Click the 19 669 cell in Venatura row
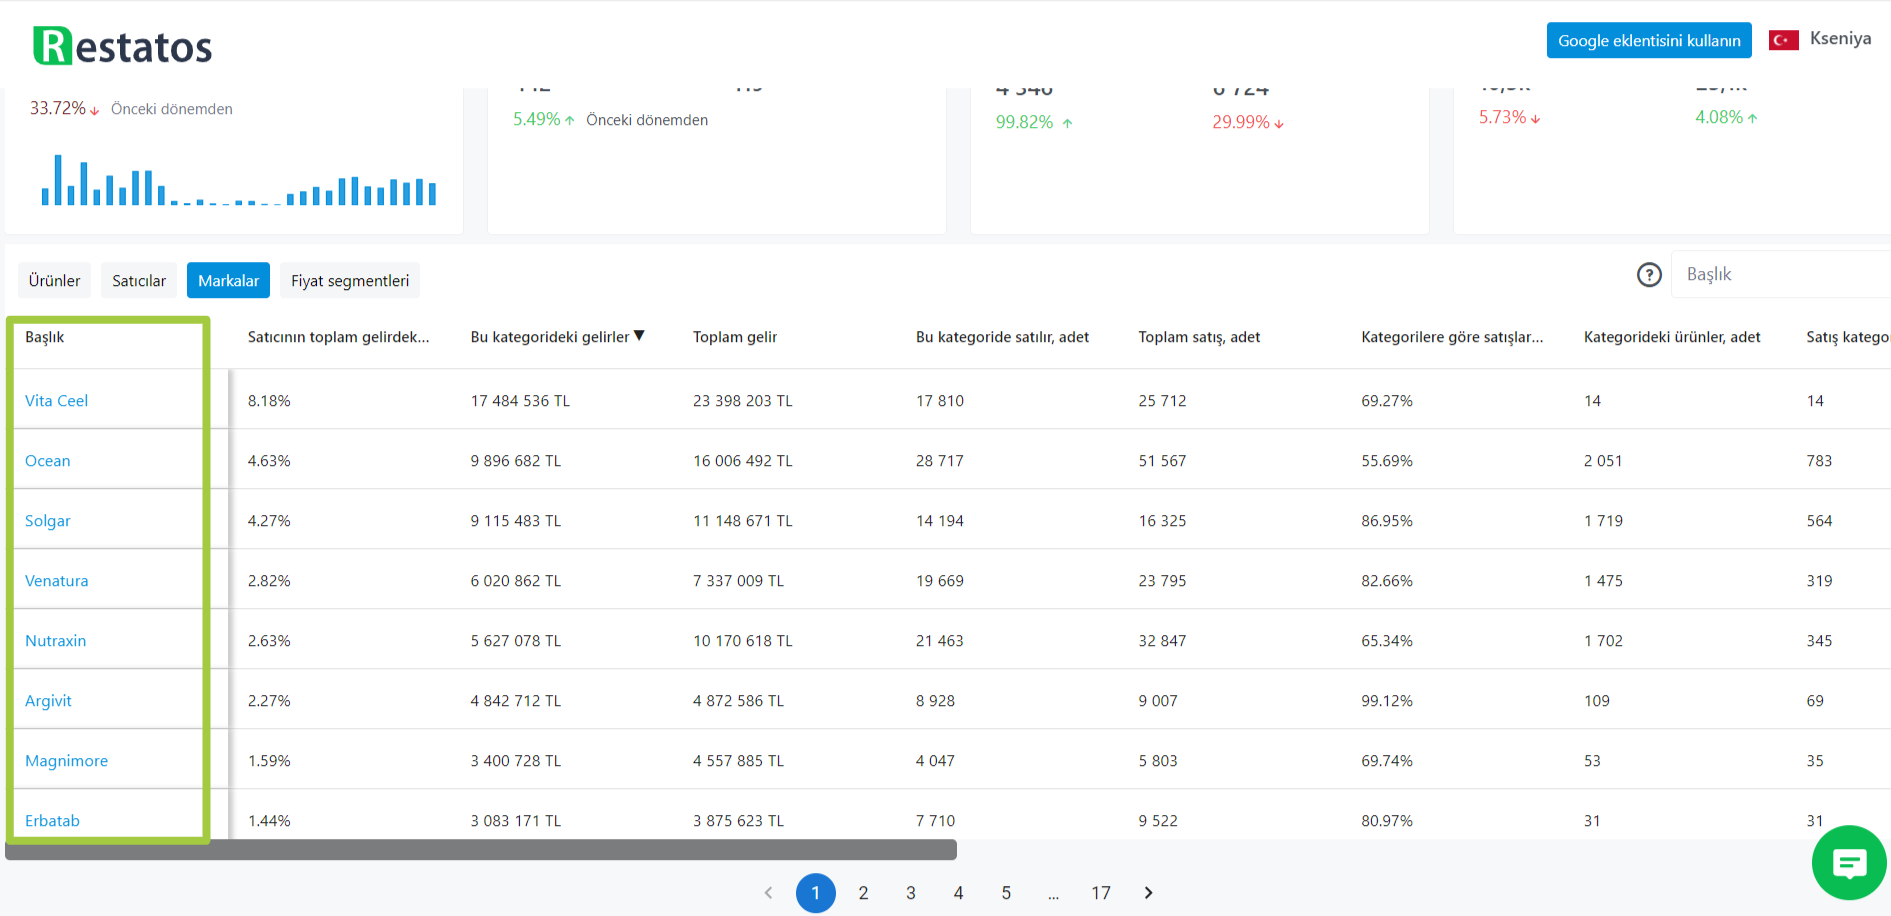The height and width of the screenshot is (916, 1891). (940, 580)
